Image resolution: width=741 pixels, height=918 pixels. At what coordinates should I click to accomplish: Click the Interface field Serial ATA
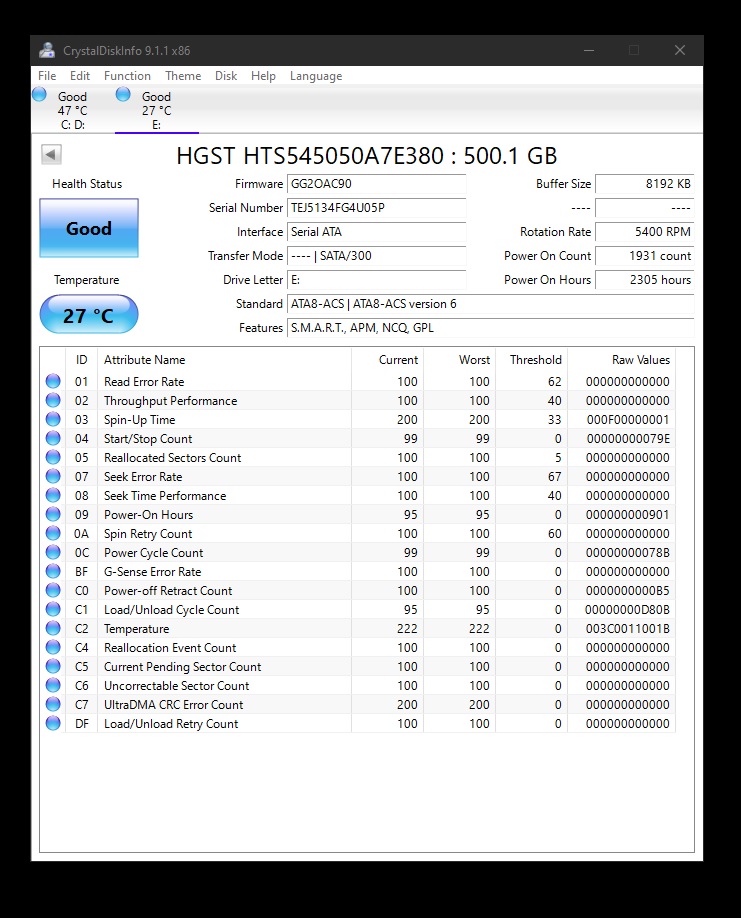coord(376,232)
